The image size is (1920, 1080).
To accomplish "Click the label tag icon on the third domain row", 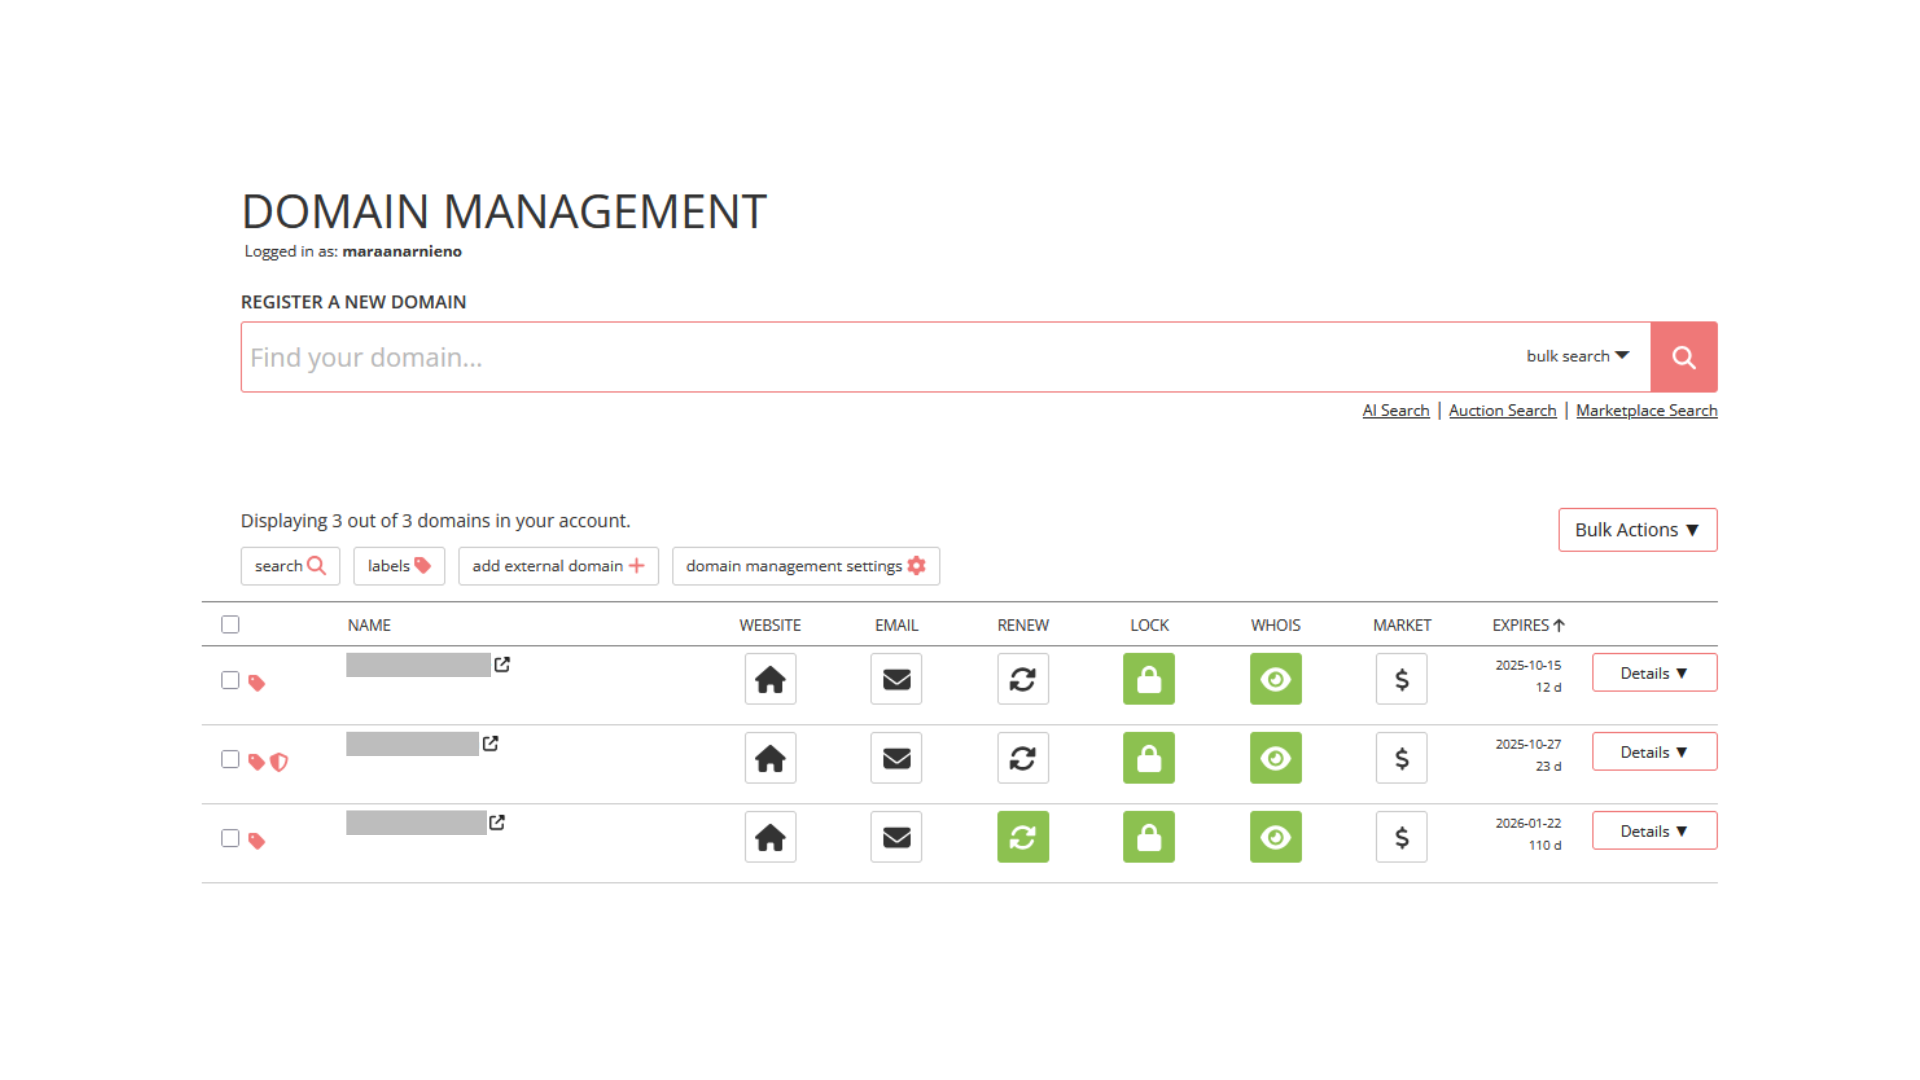I will (257, 839).
